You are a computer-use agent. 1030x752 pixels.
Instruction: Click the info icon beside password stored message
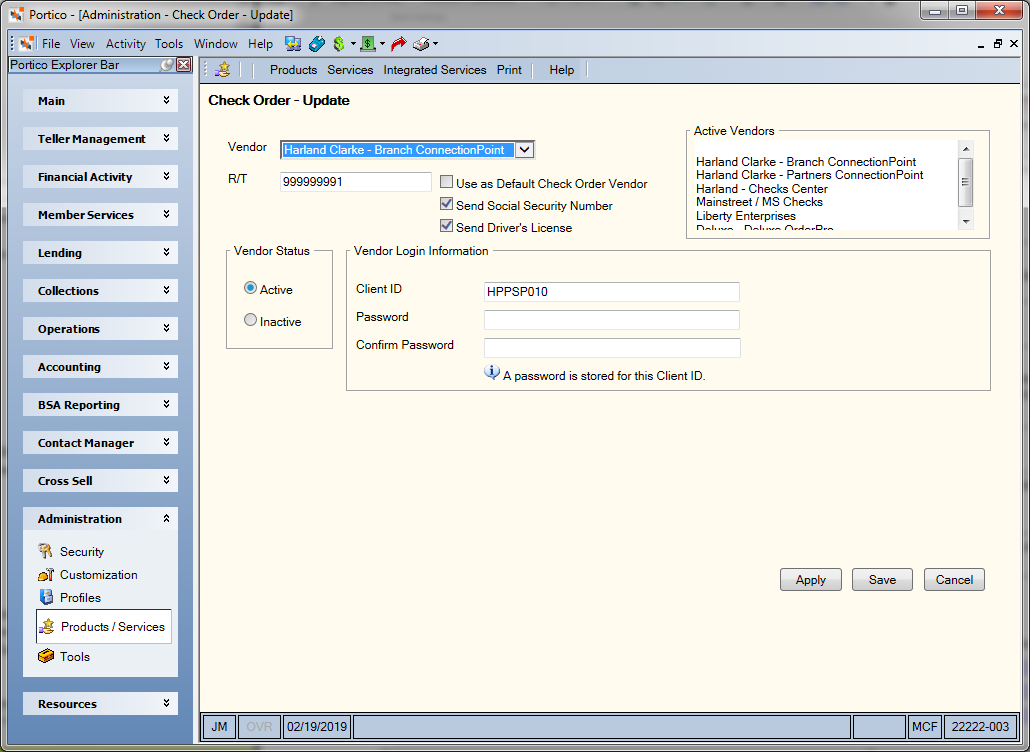(492, 373)
